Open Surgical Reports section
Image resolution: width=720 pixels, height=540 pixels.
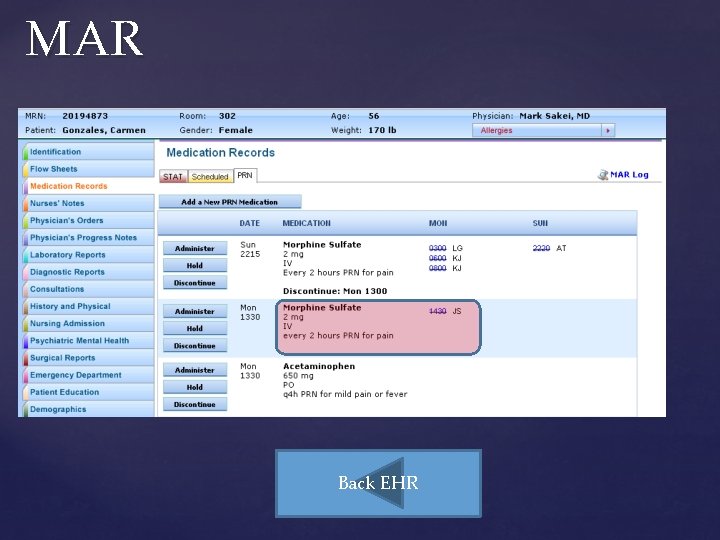click(87, 358)
